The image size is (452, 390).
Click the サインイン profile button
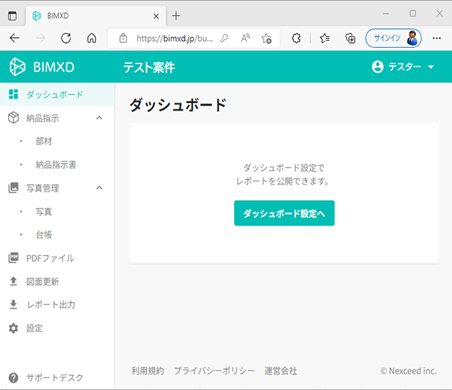394,38
